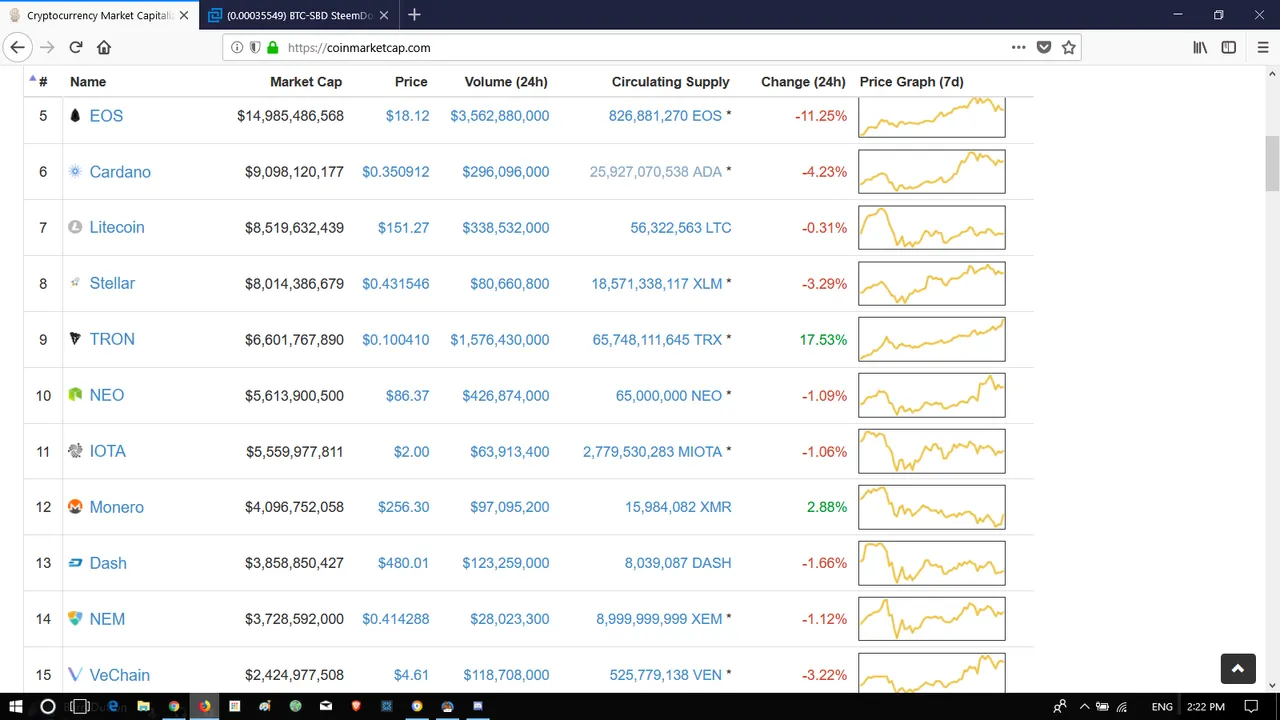Close the BTC-SBD SteemDollars tab
This screenshot has height=720, width=1280.
coord(384,15)
